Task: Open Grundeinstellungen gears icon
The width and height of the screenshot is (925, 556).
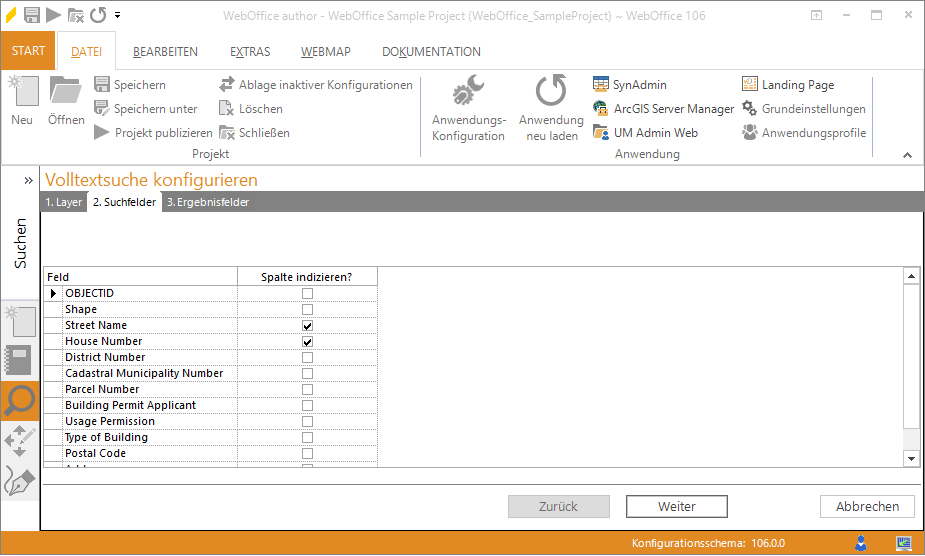Action: click(750, 109)
